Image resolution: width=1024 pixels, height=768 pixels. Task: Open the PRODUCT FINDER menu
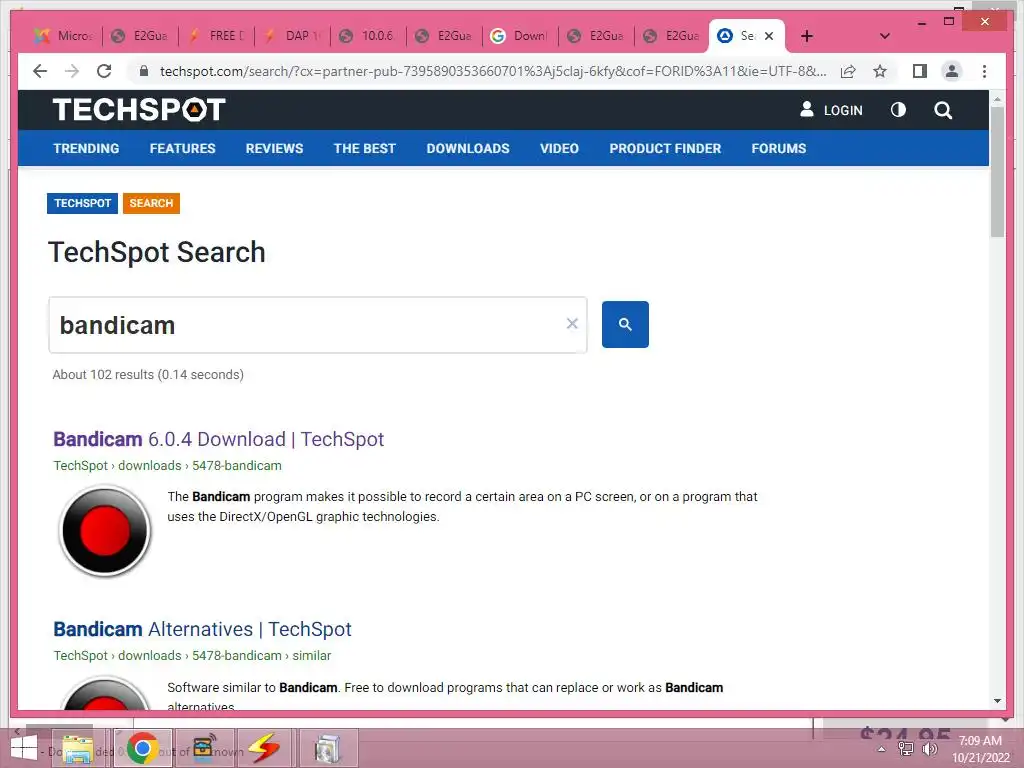coord(665,148)
